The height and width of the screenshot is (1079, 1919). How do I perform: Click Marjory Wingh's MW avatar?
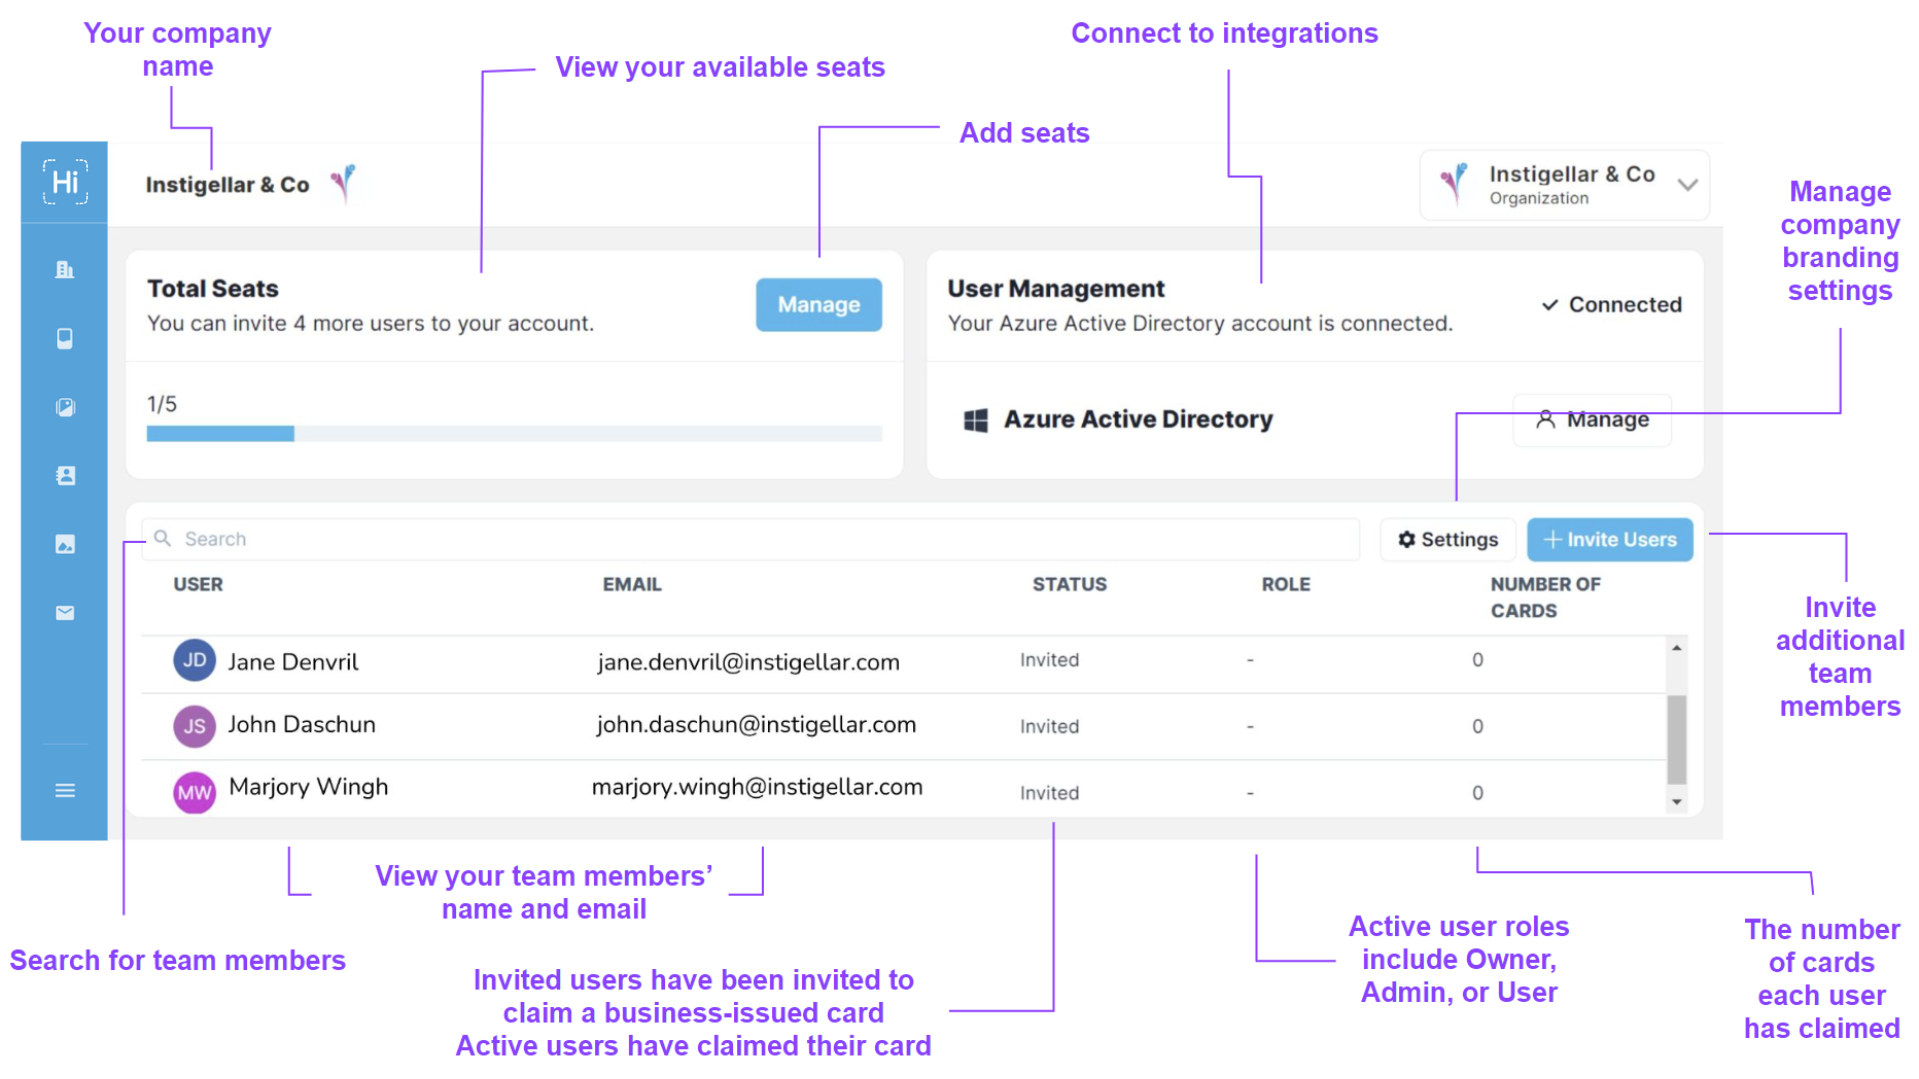[x=194, y=793]
